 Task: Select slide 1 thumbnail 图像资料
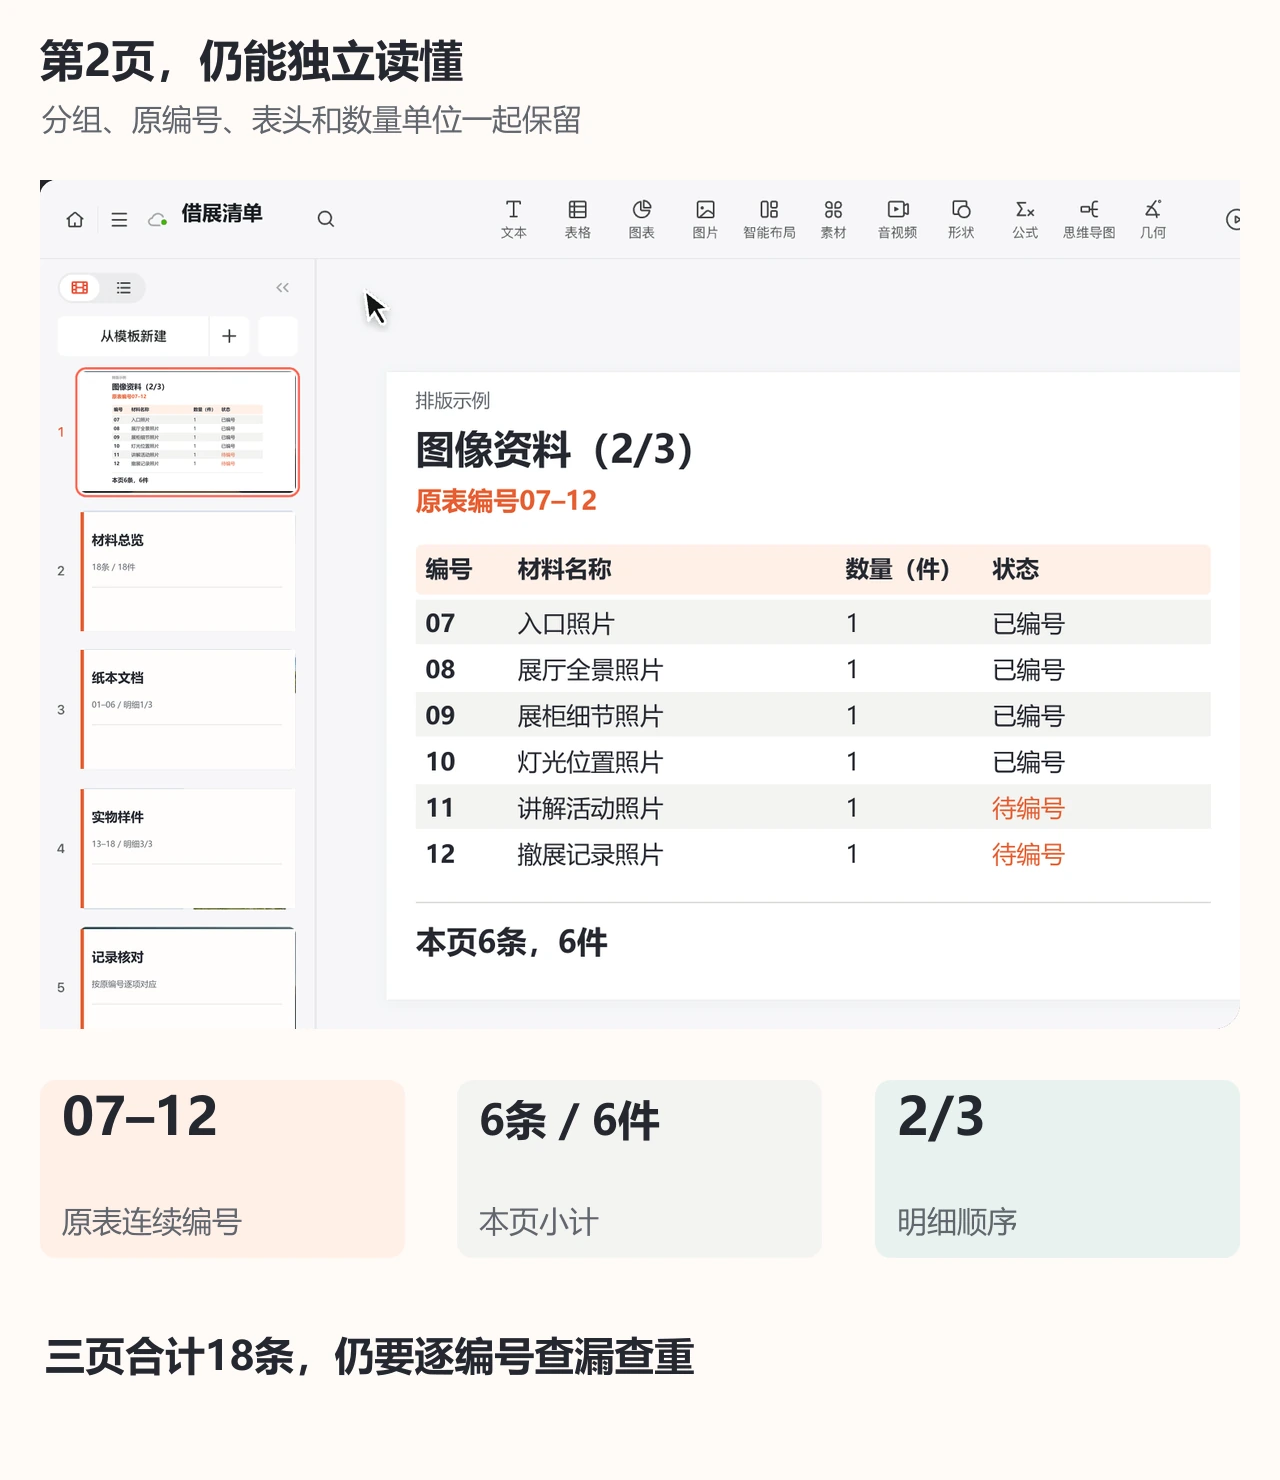[x=188, y=432]
